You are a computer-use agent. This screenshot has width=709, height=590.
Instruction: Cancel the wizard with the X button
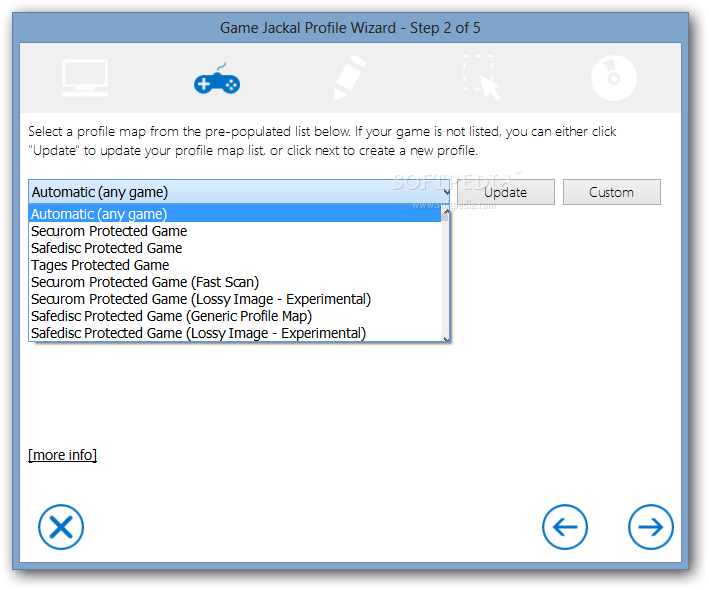61,527
